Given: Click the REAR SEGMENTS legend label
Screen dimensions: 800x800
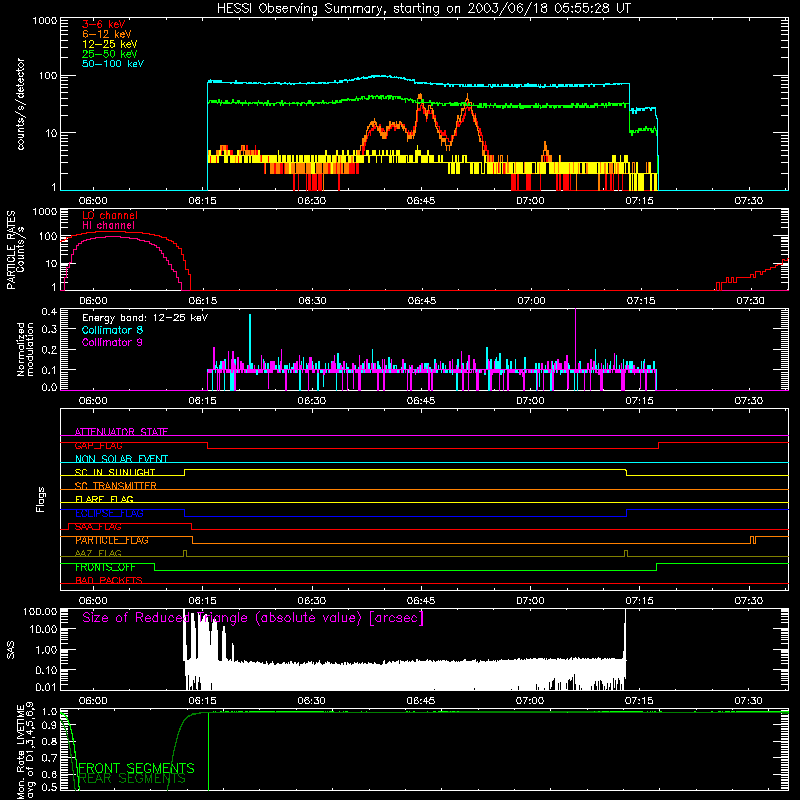Looking at the screenshot, I should [132, 778].
